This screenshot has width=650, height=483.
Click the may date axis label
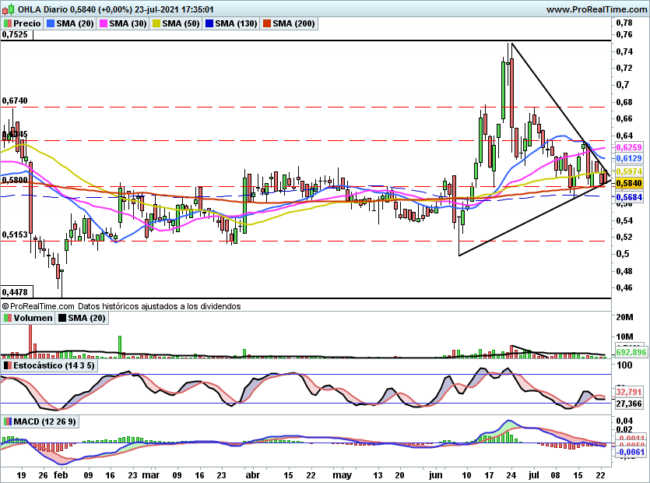(342, 475)
